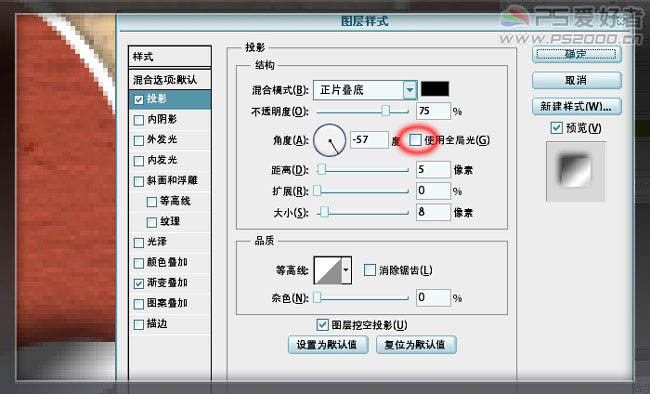Enable 消除锯齿 anti-alias checkbox

pyautogui.click(x=369, y=270)
